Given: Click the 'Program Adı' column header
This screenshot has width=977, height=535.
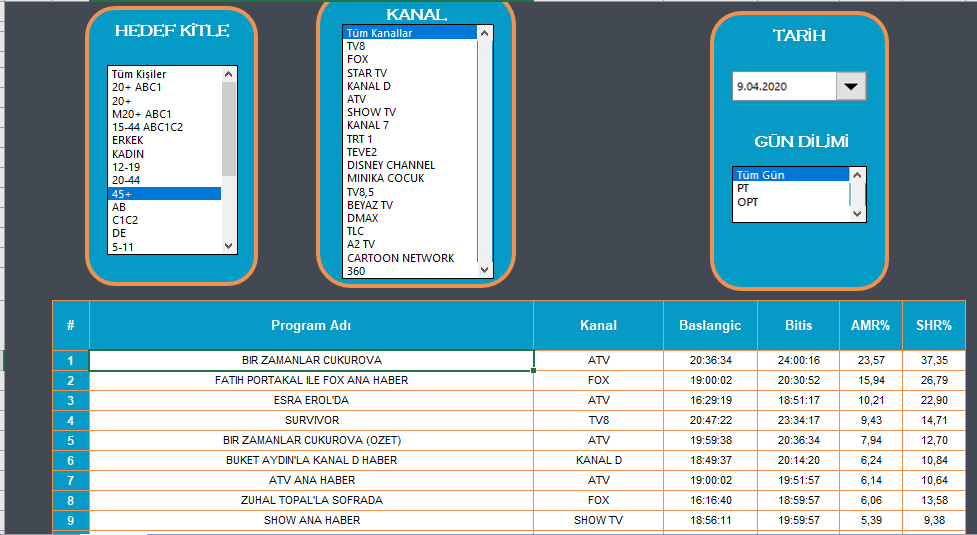Looking at the screenshot, I should click(x=311, y=325).
